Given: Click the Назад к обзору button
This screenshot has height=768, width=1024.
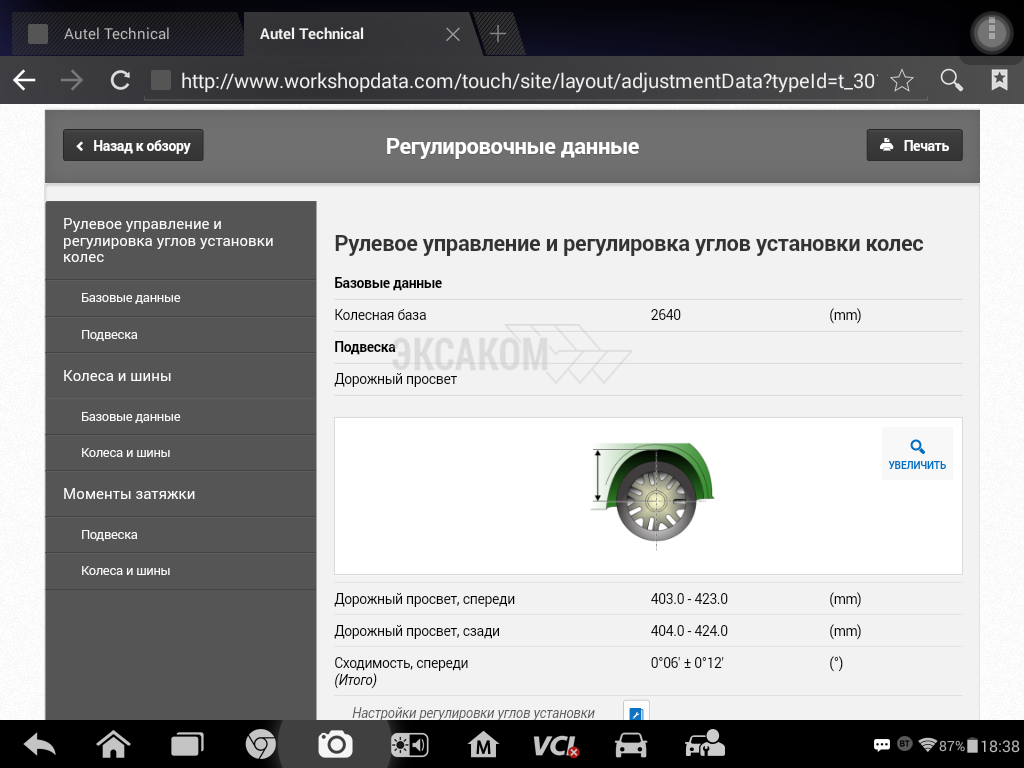Looking at the screenshot, I should point(133,146).
